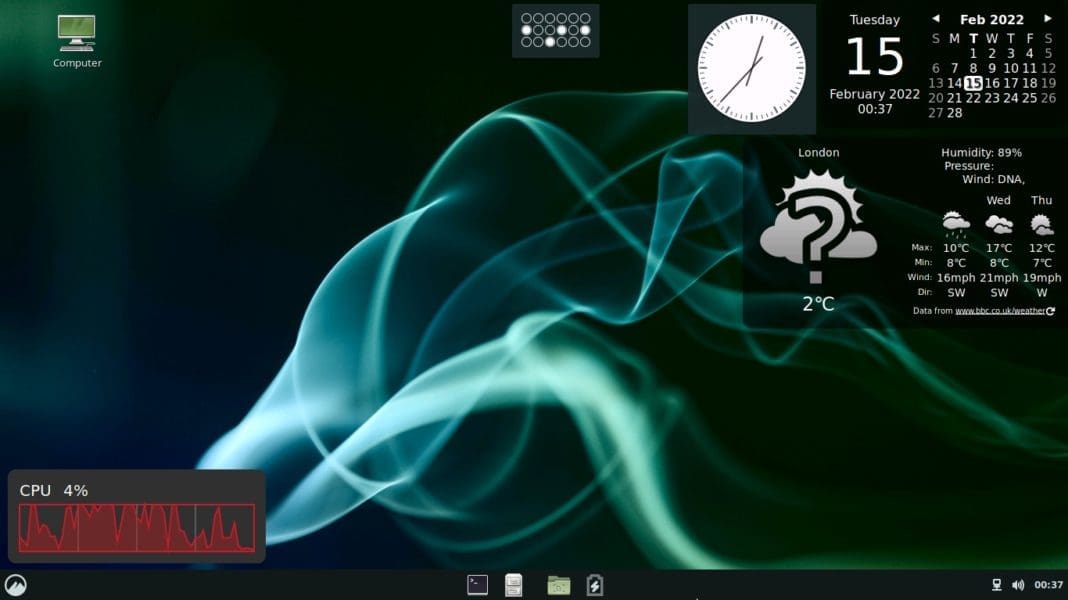Viewport: 1068px width, 600px height.
Task: Open the application menu at bottom-left corner
Action: (x=16, y=585)
